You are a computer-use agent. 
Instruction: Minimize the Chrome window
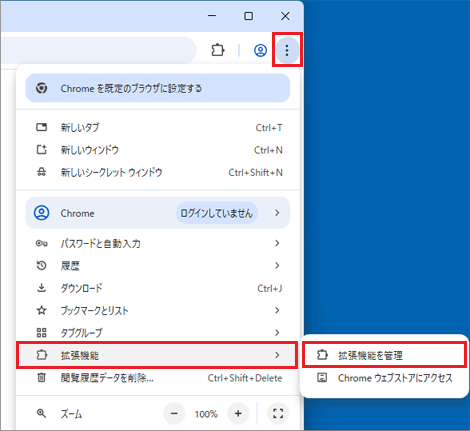pyautogui.click(x=212, y=16)
